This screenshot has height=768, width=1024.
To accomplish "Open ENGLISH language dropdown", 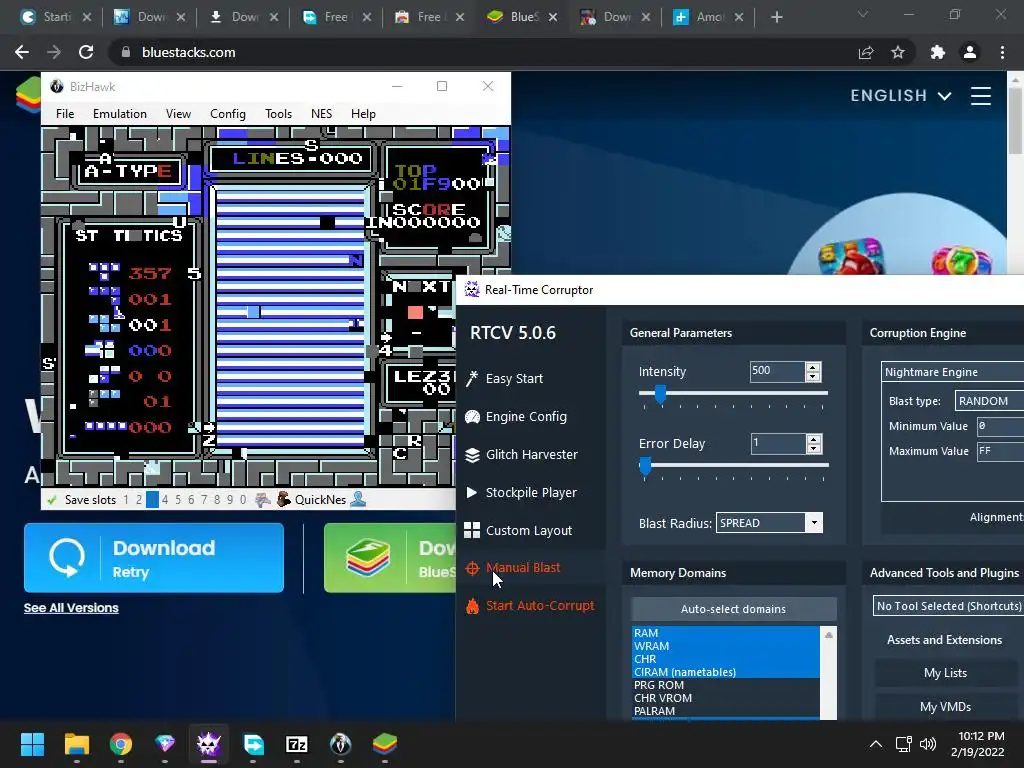I will pyautogui.click(x=900, y=96).
